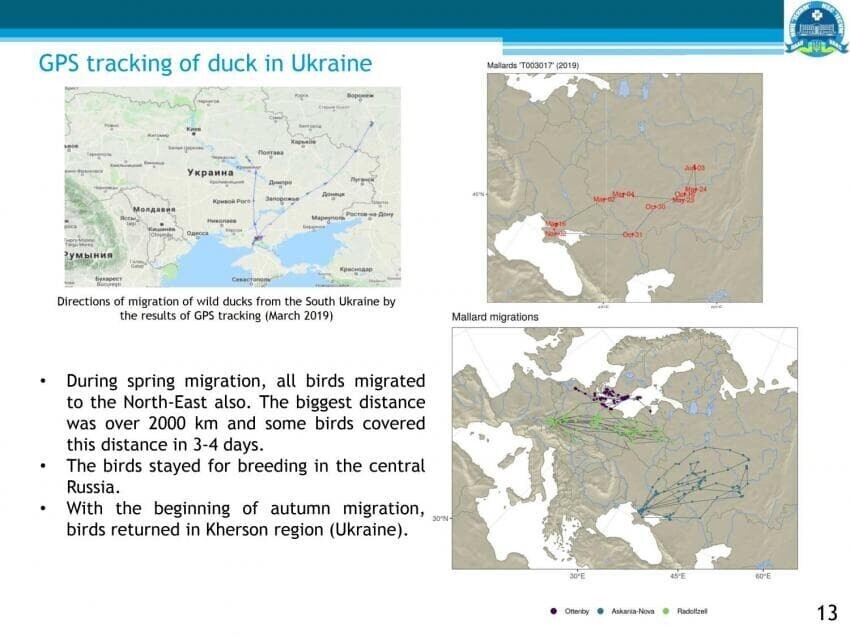
Task: Click the red 'Oct-31' tracking point label
Action: click(x=633, y=235)
